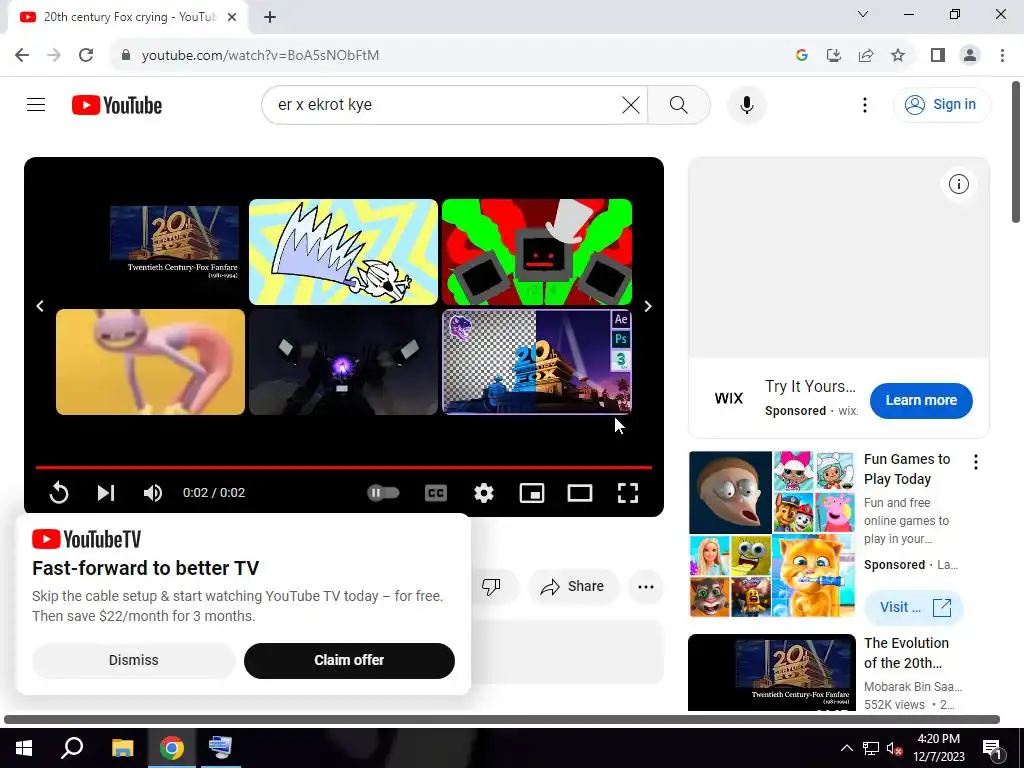Open video settings gear
The image size is (1024, 768).
coord(483,492)
